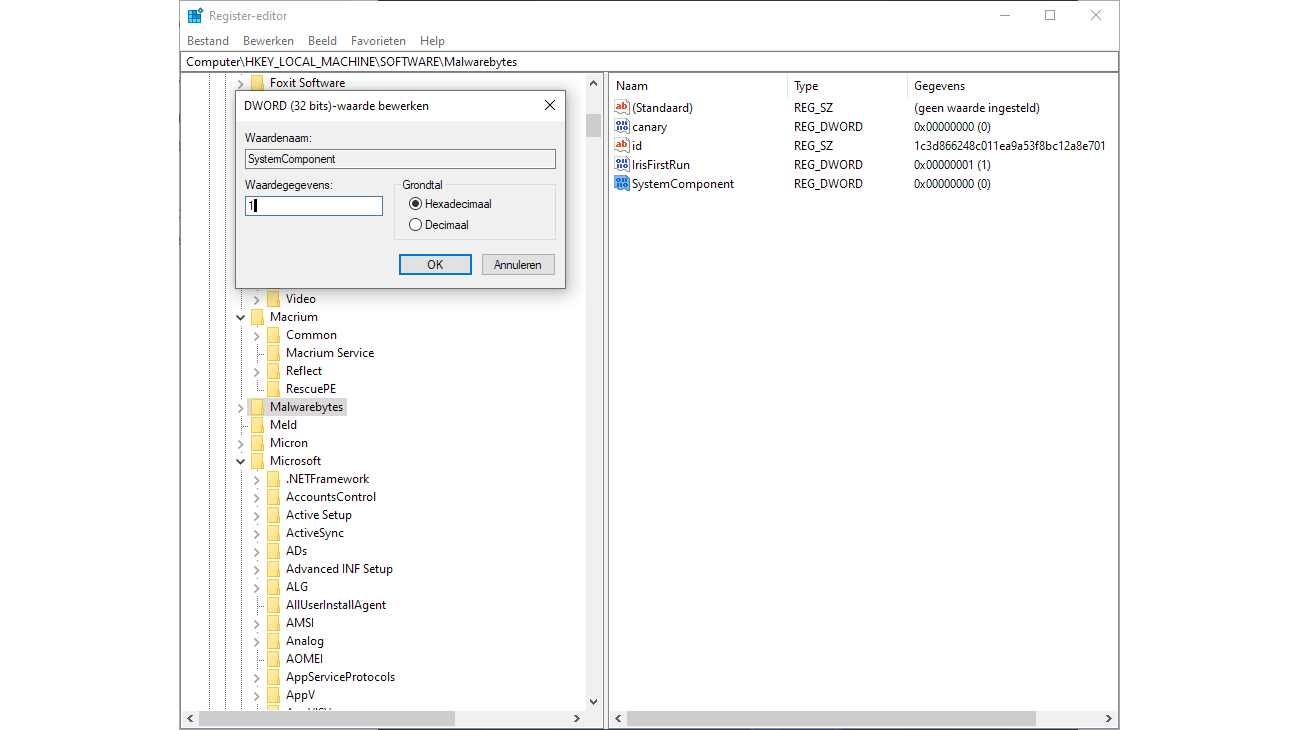Click the Macrium folder icon

pos(257,317)
